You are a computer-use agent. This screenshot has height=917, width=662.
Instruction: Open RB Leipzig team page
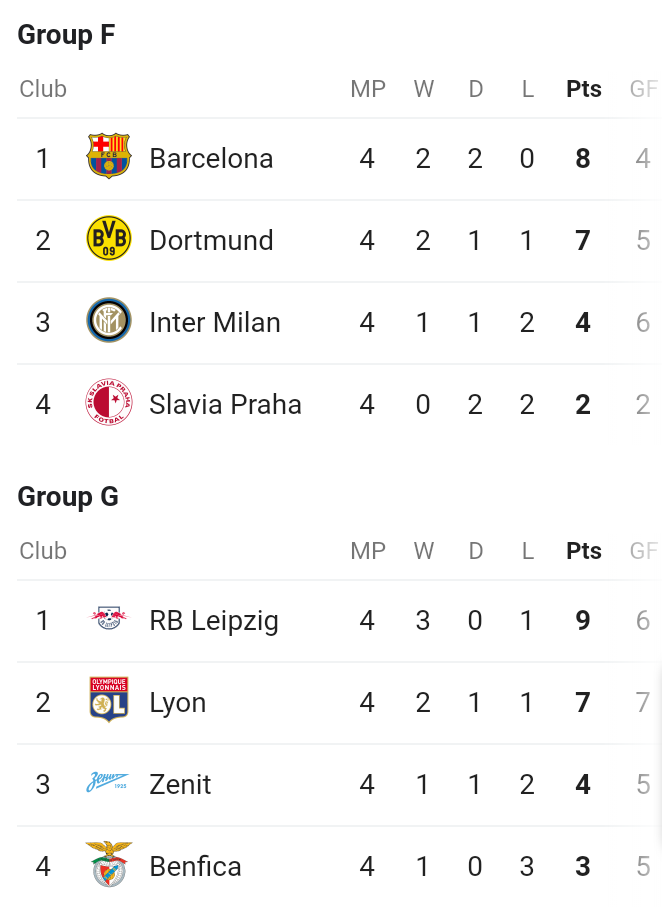[213, 622]
